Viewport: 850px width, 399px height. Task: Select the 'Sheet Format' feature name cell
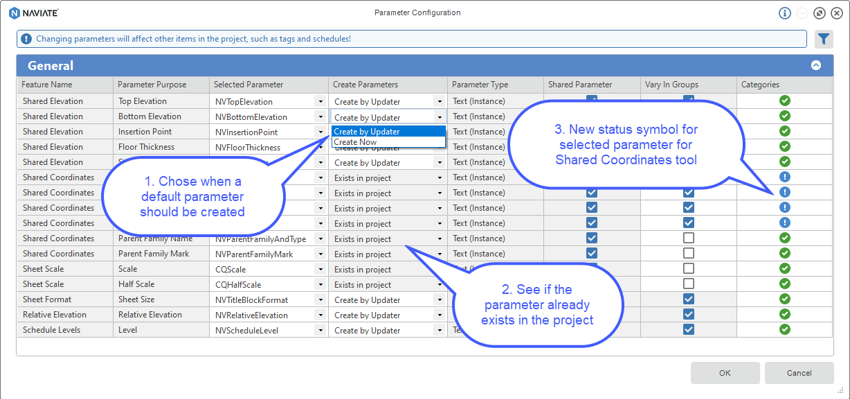[x=65, y=299]
